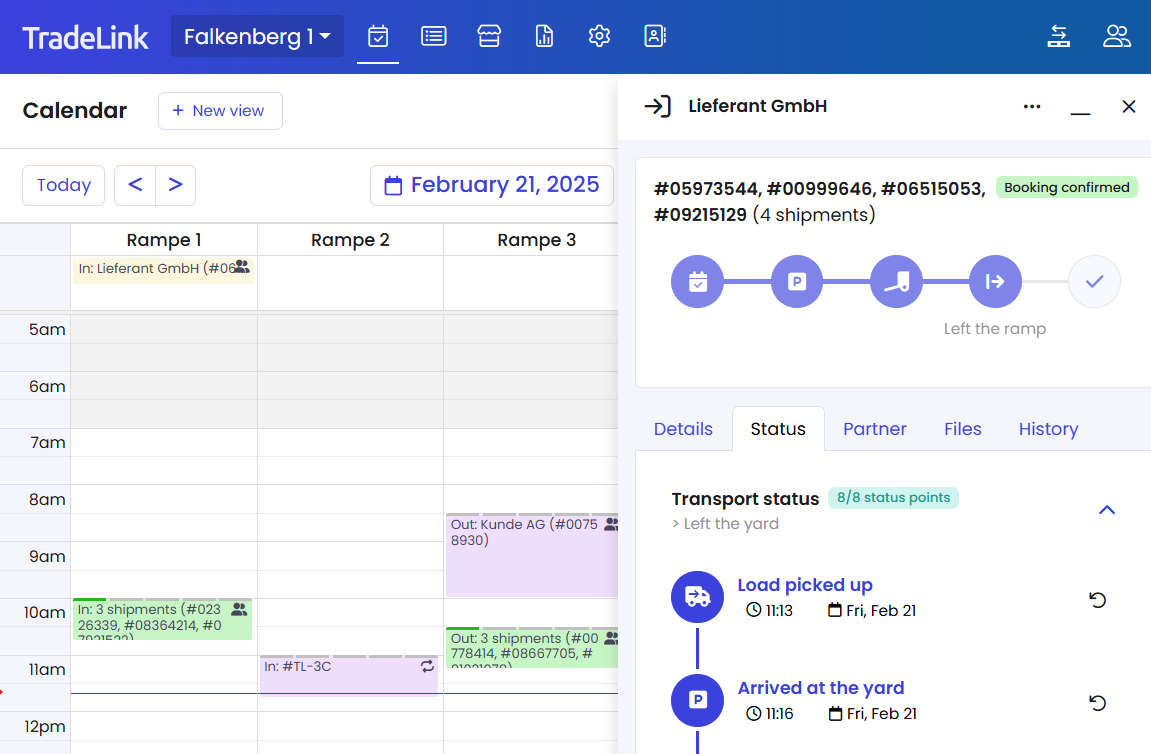The width and height of the screenshot is (1151, 754).
Task: Click the New view button
Action: (x=220, y=111)
